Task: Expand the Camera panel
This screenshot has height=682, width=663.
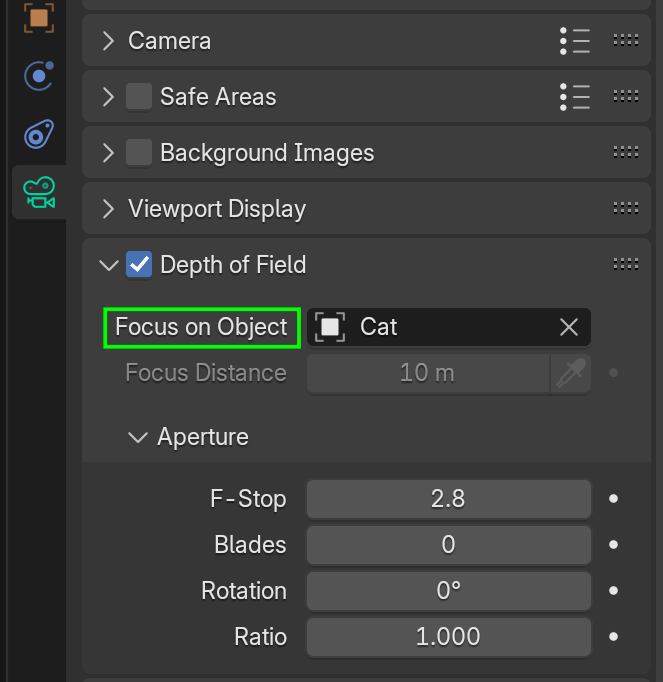Action: click(x=108, y=41)
